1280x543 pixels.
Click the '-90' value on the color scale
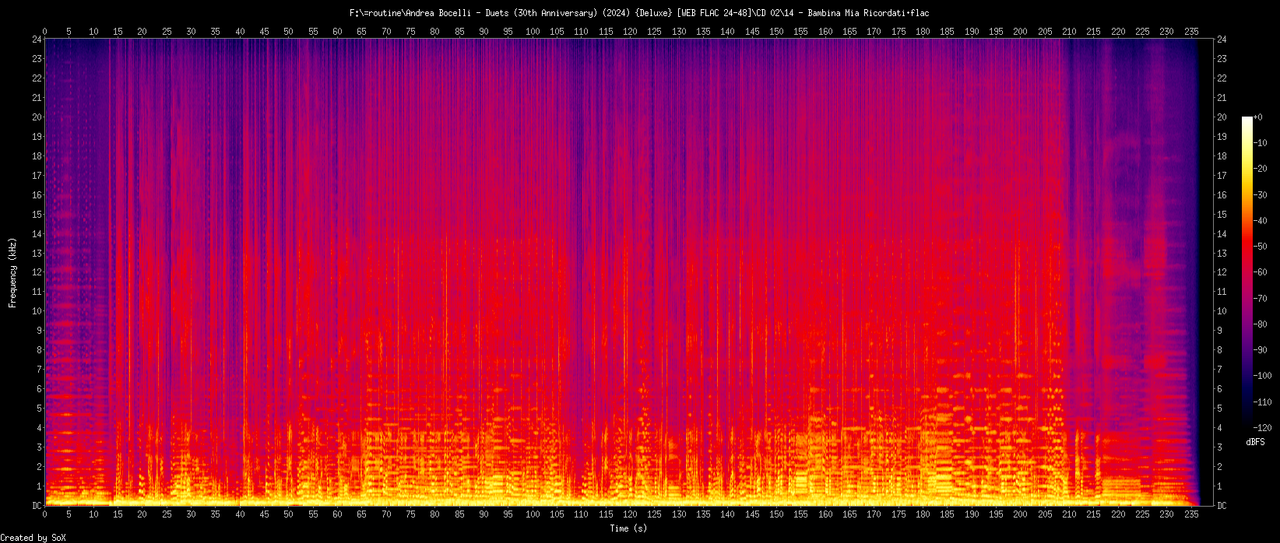[x=1262, y=350]
